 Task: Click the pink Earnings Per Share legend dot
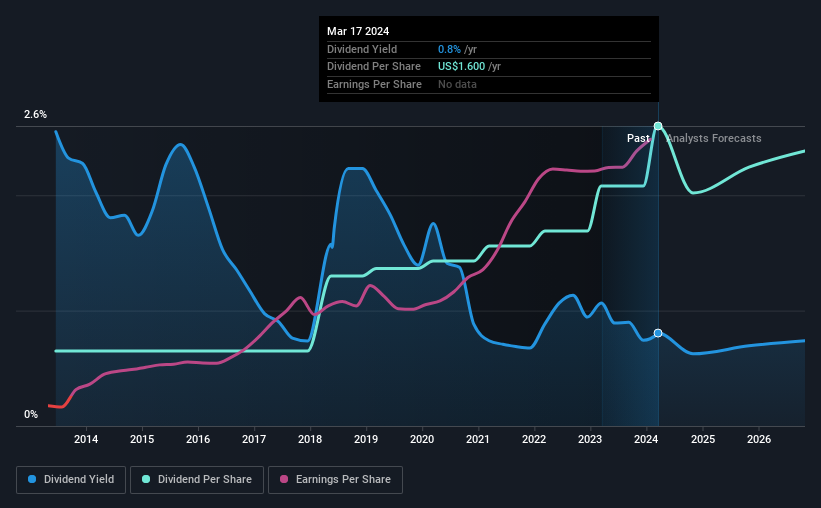[284, 479]
